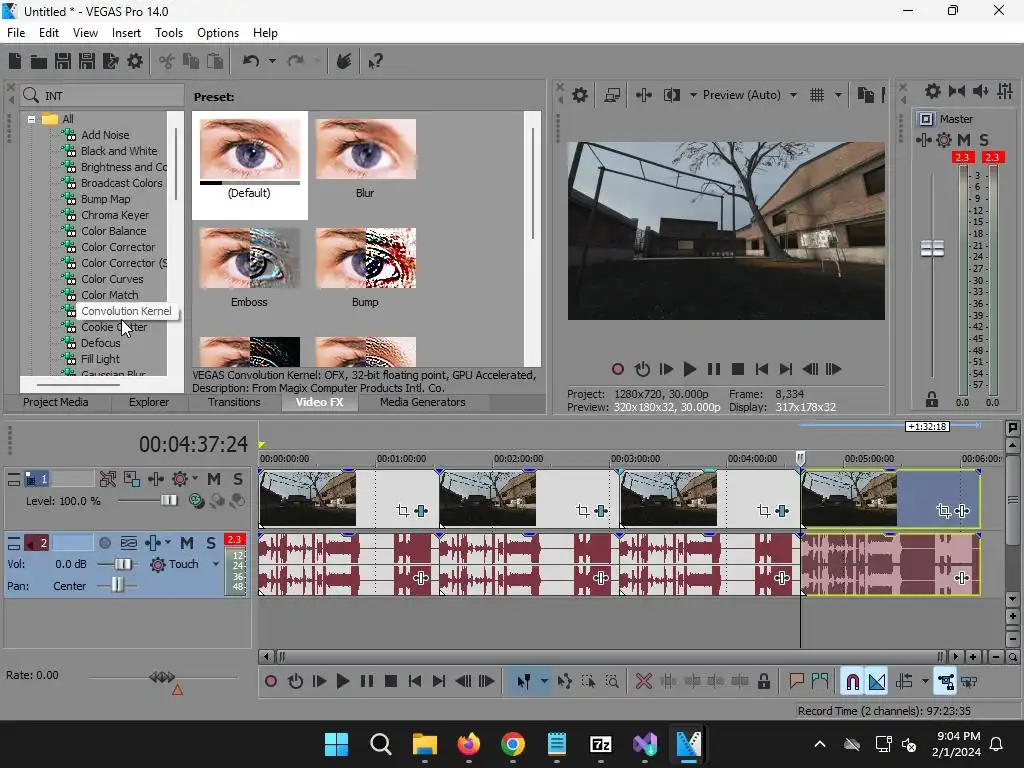The height and width of the screenshot is (768, 1024).
Task: Open Project Properties gear in main toolbar
Action: 135,61
